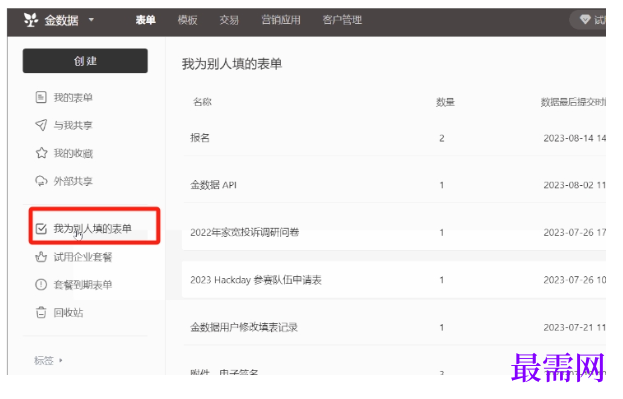The height and width of the screenshot is (399, 623).
Task: Click the 金数据 logo icon
Action: 31,19
